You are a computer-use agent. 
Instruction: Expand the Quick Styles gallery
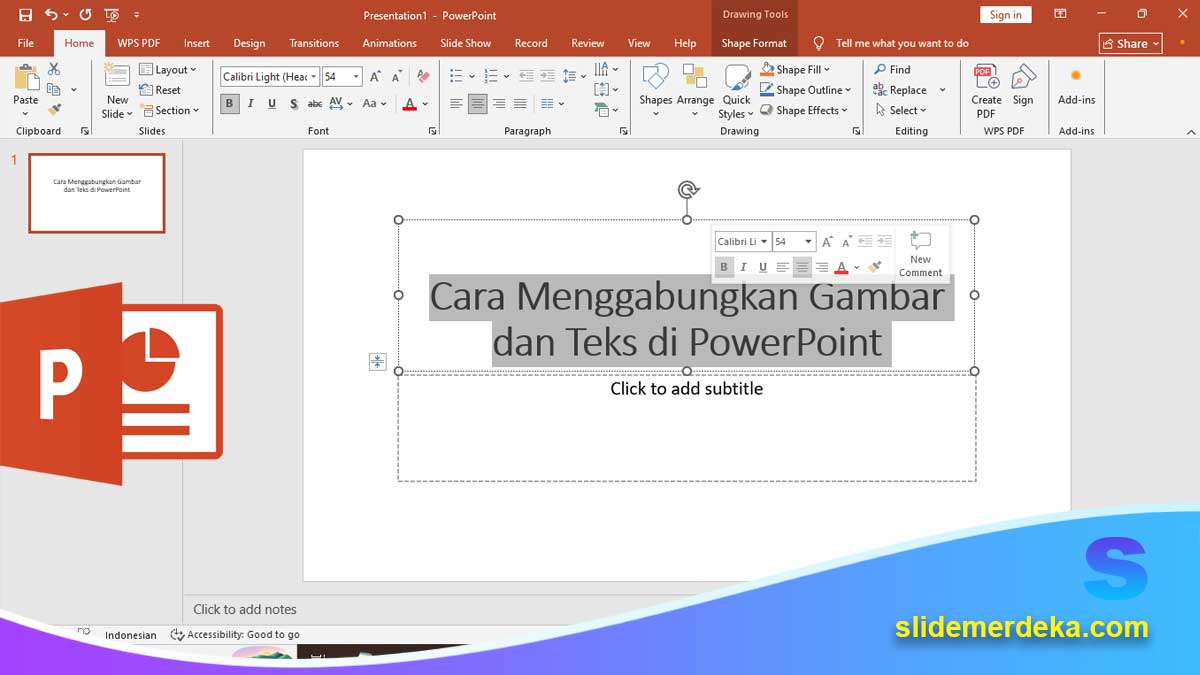(736, 91)
